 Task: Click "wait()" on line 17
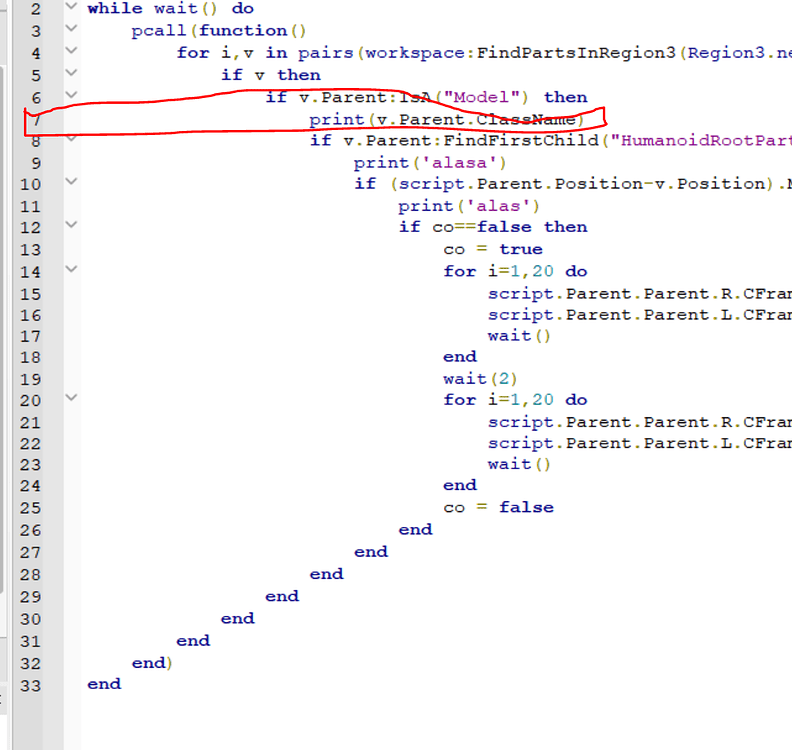click(519, 336)
